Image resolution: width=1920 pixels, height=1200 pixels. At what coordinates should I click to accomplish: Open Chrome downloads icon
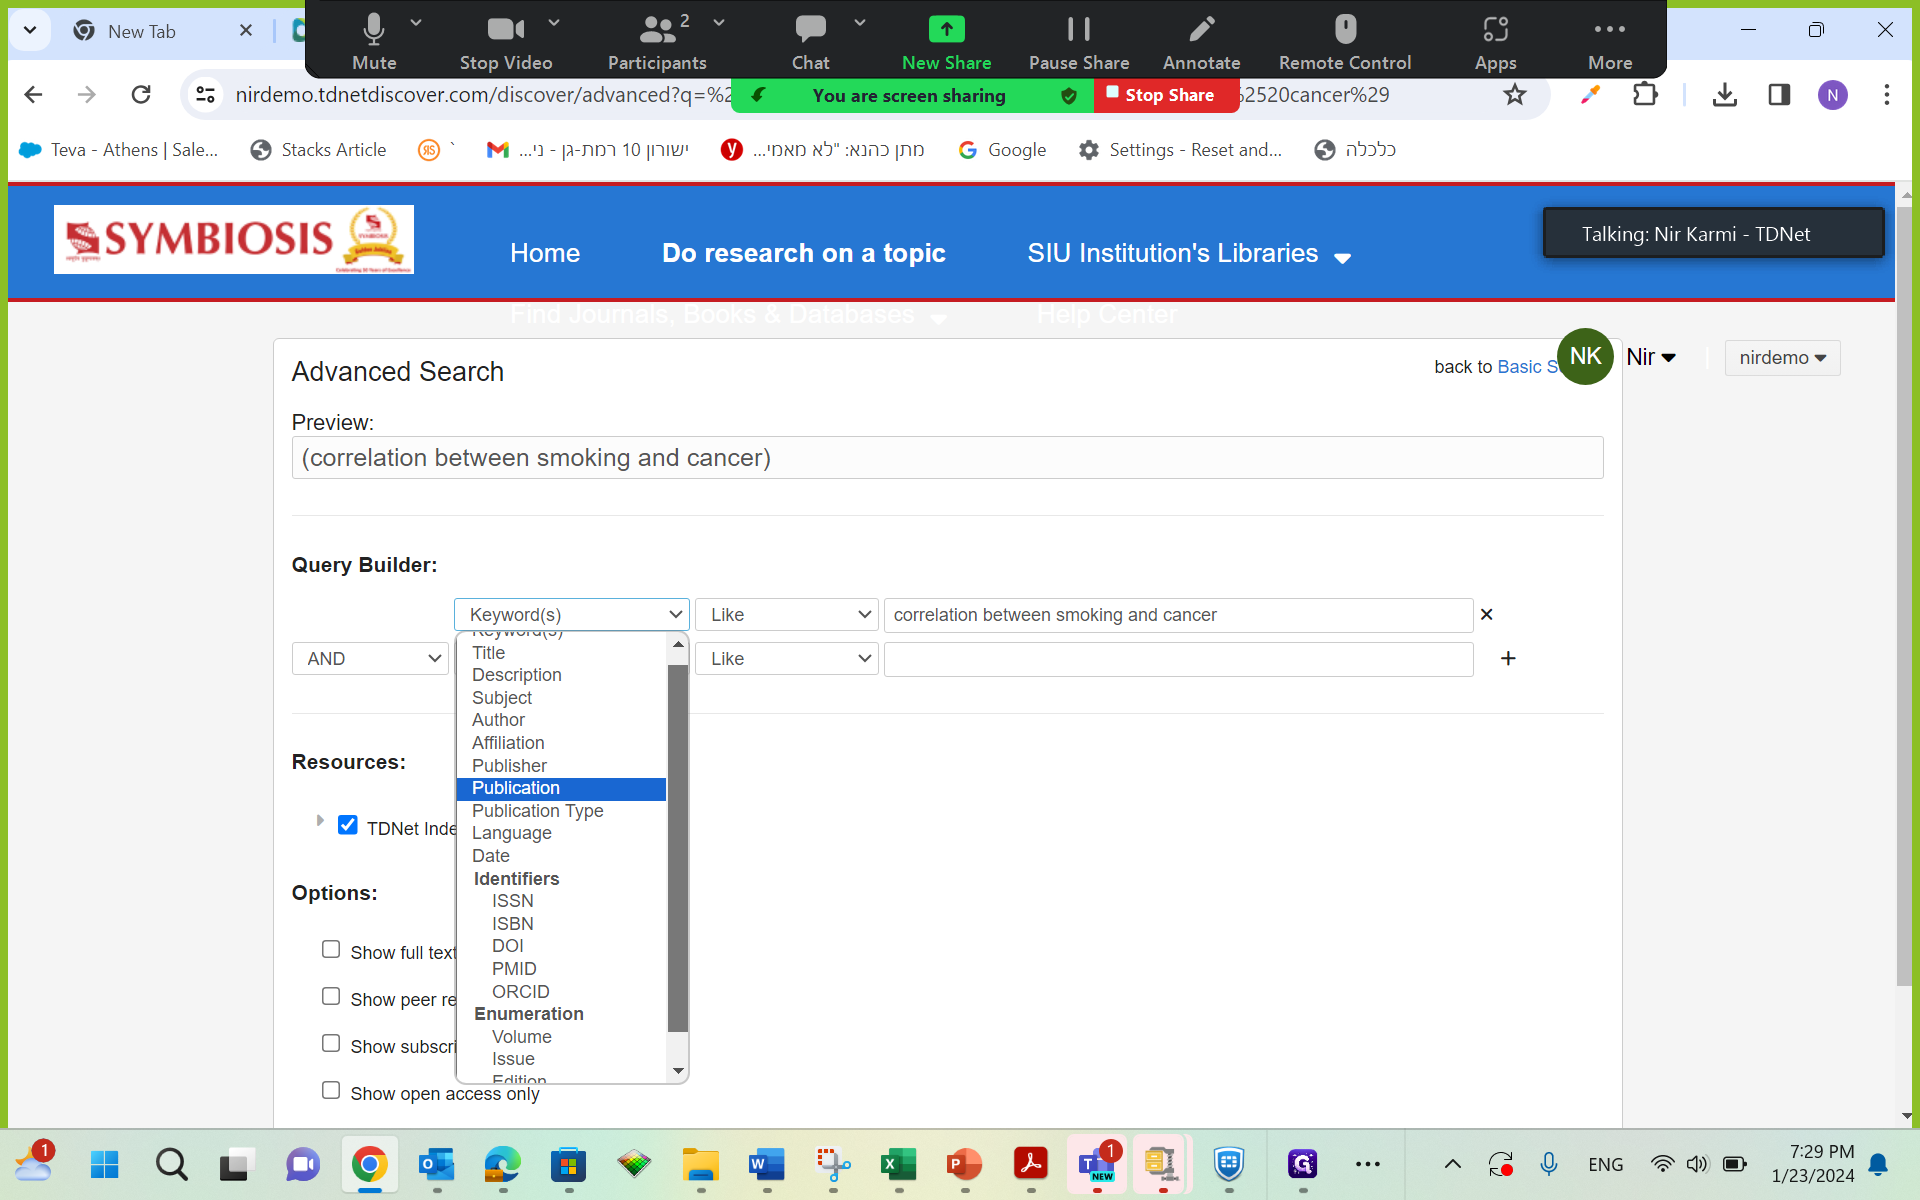pyautogui.click(x=1724, y=95)
